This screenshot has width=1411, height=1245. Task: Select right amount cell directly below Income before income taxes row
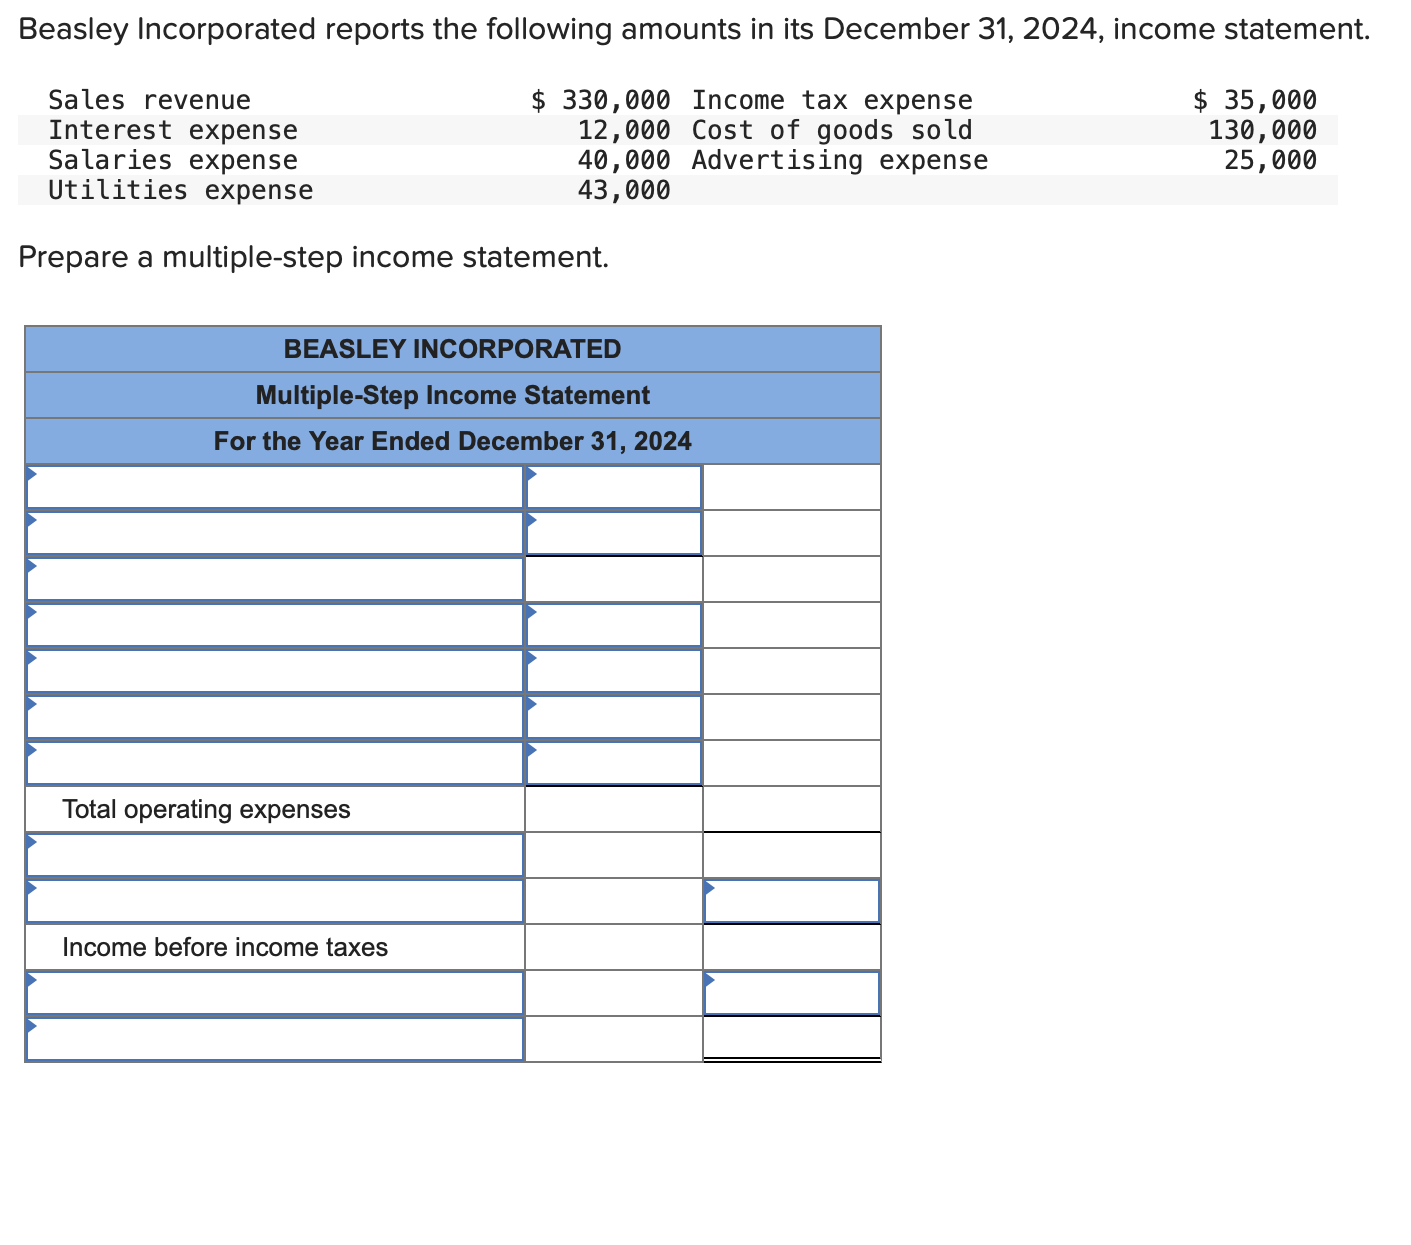[x=792, y=993]
